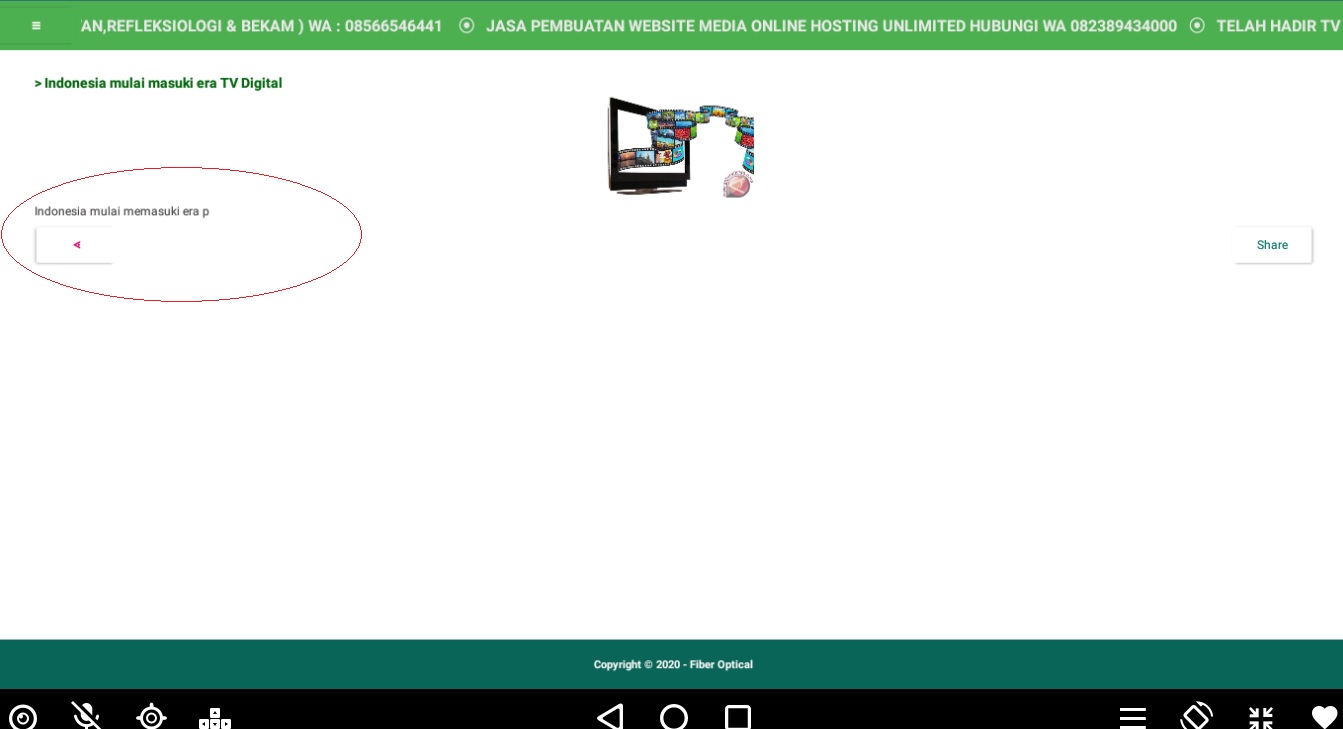
Task: Open the green hamburger menu
Action: click(x=36, y=26)
